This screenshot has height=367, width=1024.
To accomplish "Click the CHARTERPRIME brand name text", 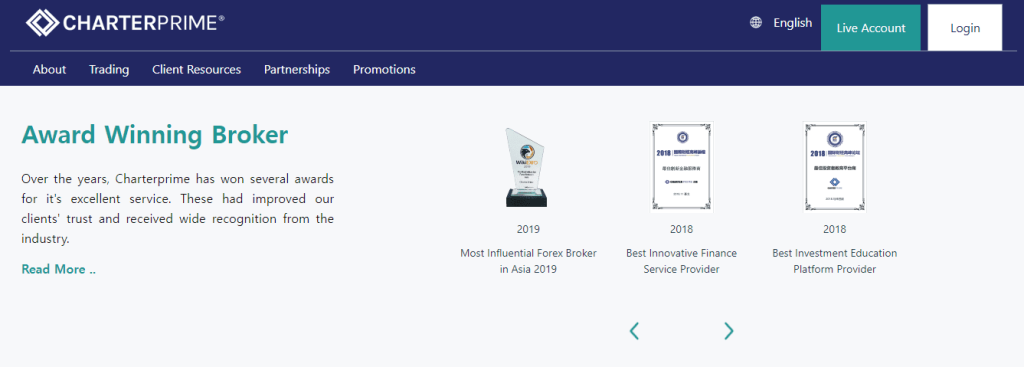I will [x=144, y=24].
